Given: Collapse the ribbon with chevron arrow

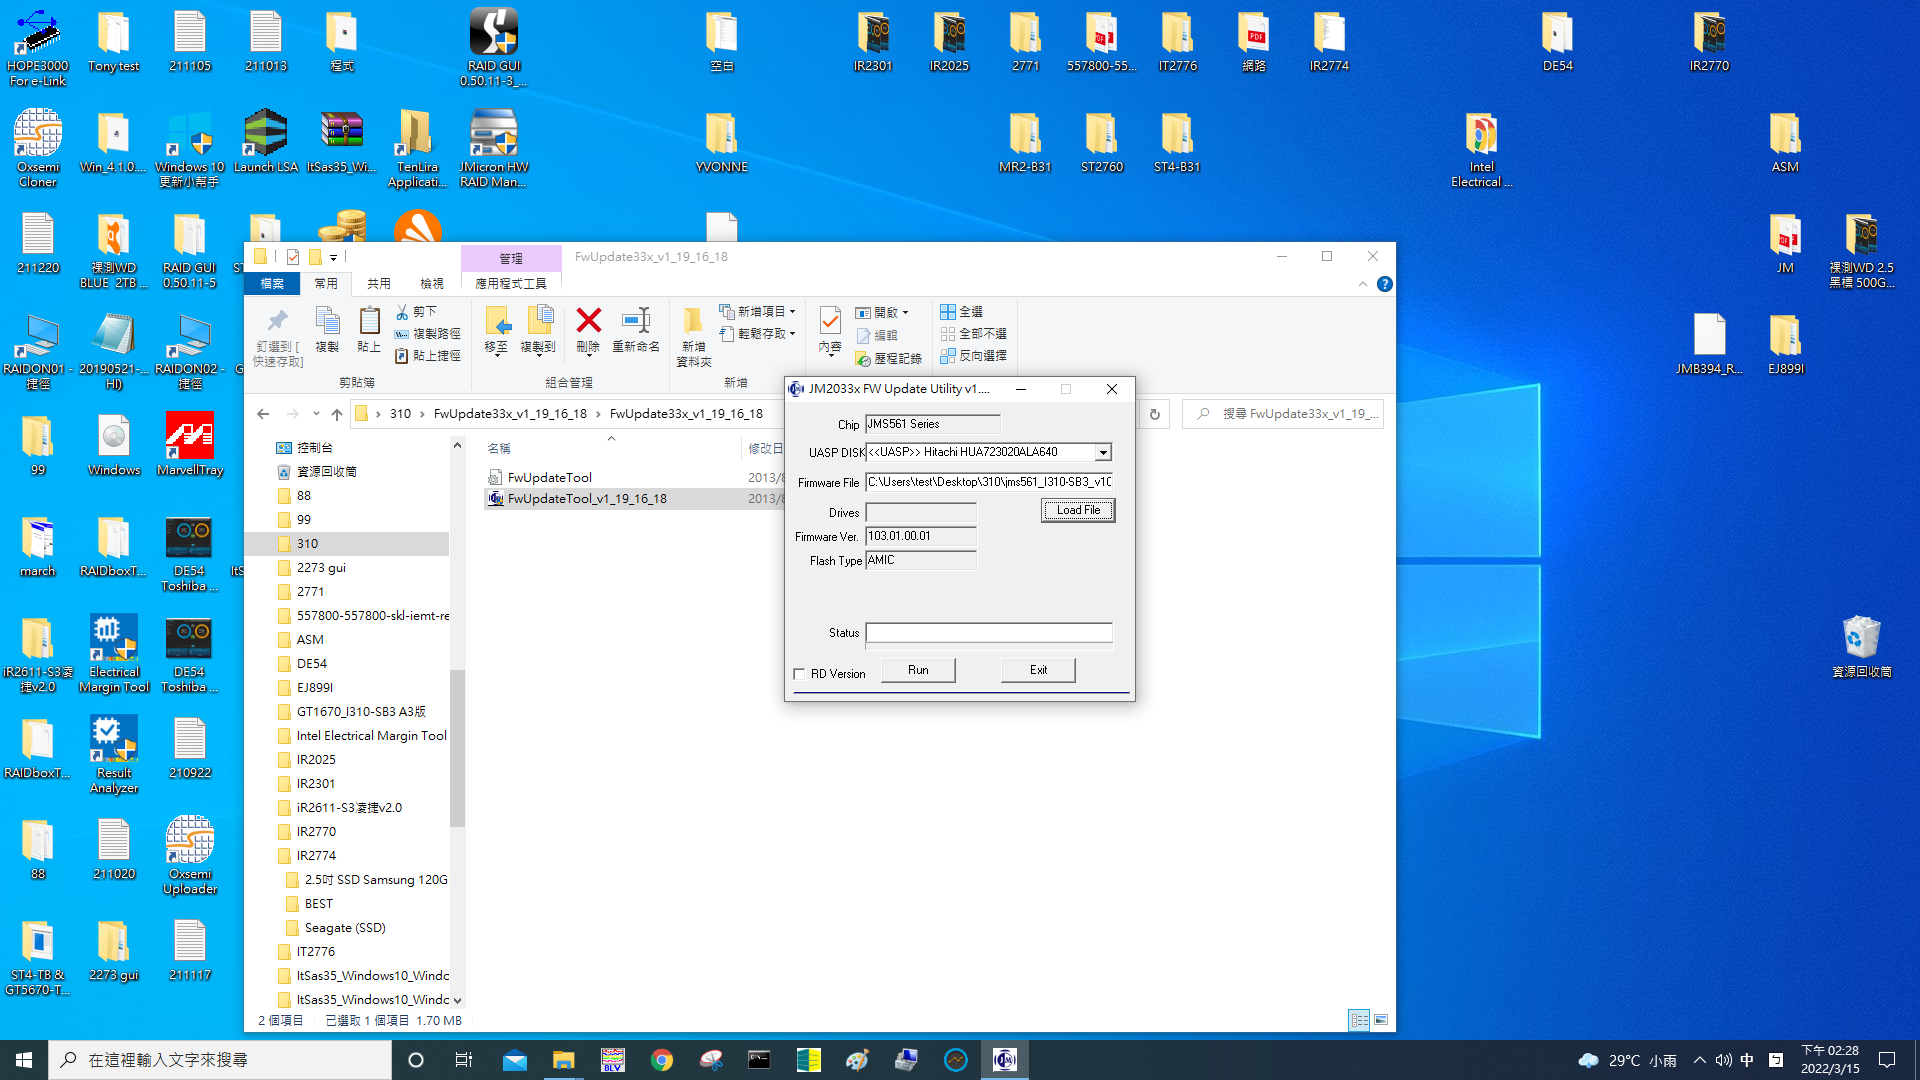Looking at the screenshot, I should tap(1362, 284).
